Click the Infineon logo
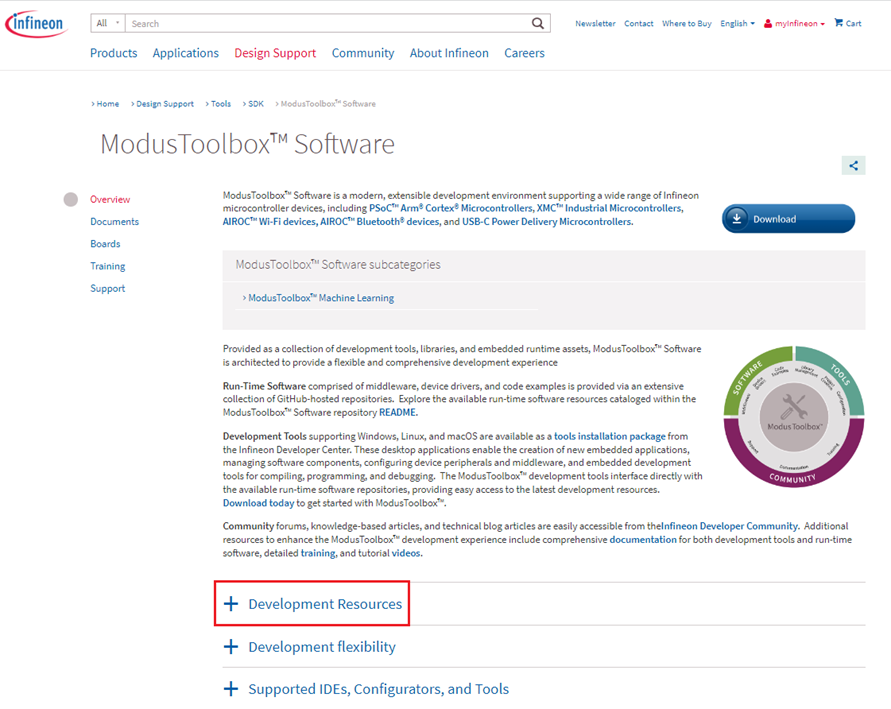Screen dimensions: 891x709 pos(35,23)
